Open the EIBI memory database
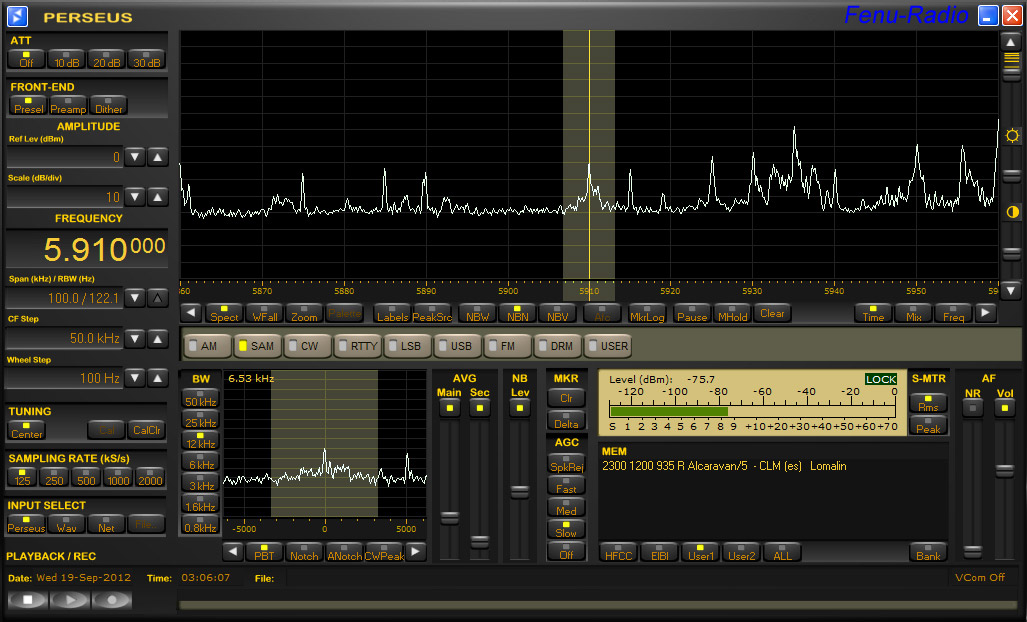 [658, 553]
